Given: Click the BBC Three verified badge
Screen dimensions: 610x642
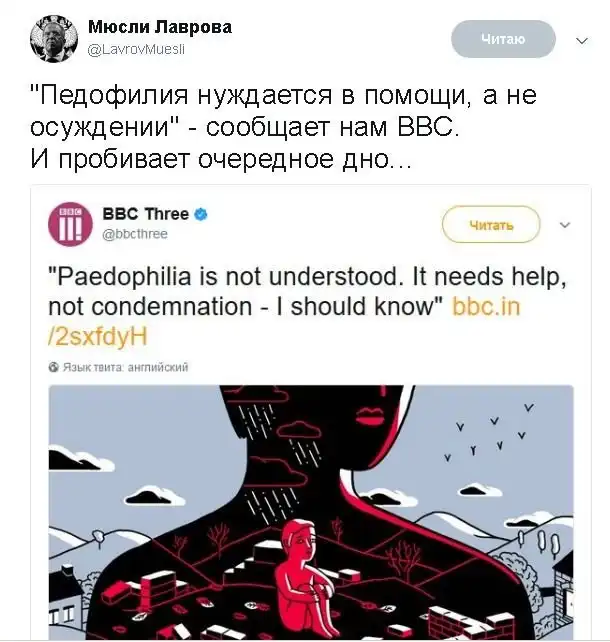Looking at the screenshot, I should [x=200, y=214].
